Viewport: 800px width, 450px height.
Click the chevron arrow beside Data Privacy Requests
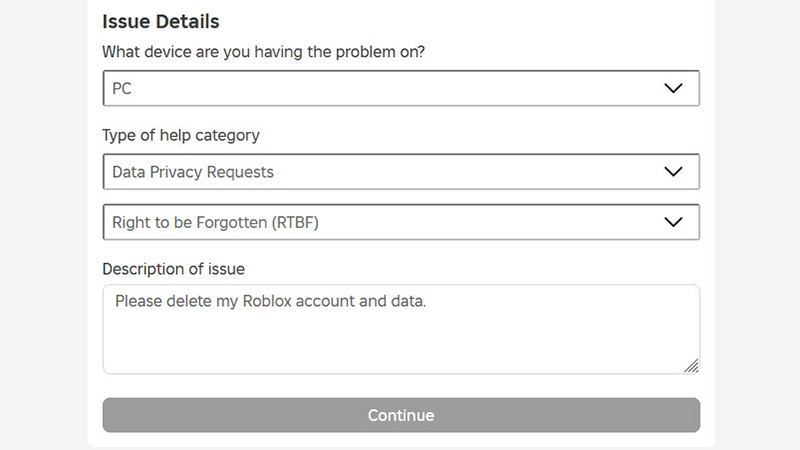point(673,171)
